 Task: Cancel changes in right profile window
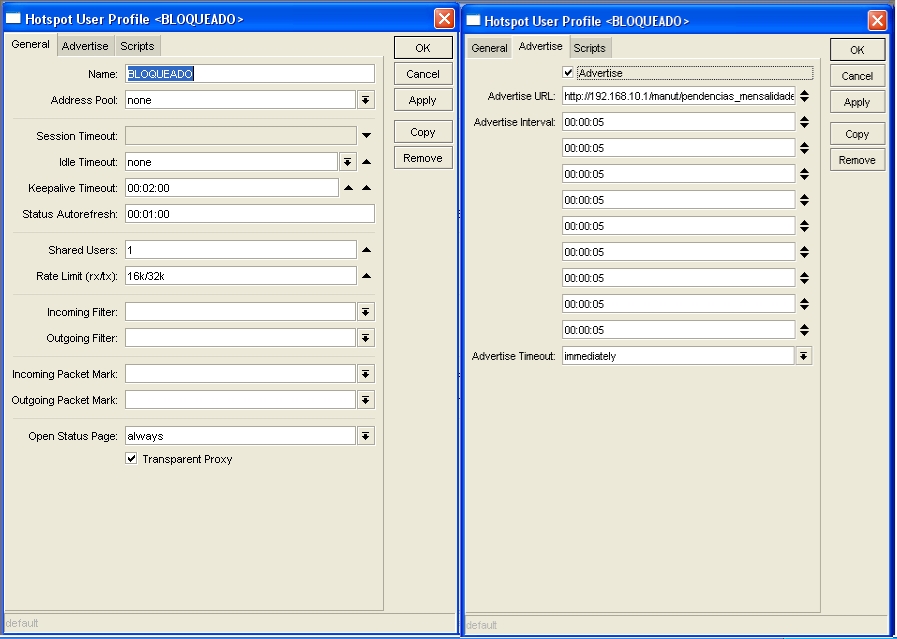(x=857, y=76)
